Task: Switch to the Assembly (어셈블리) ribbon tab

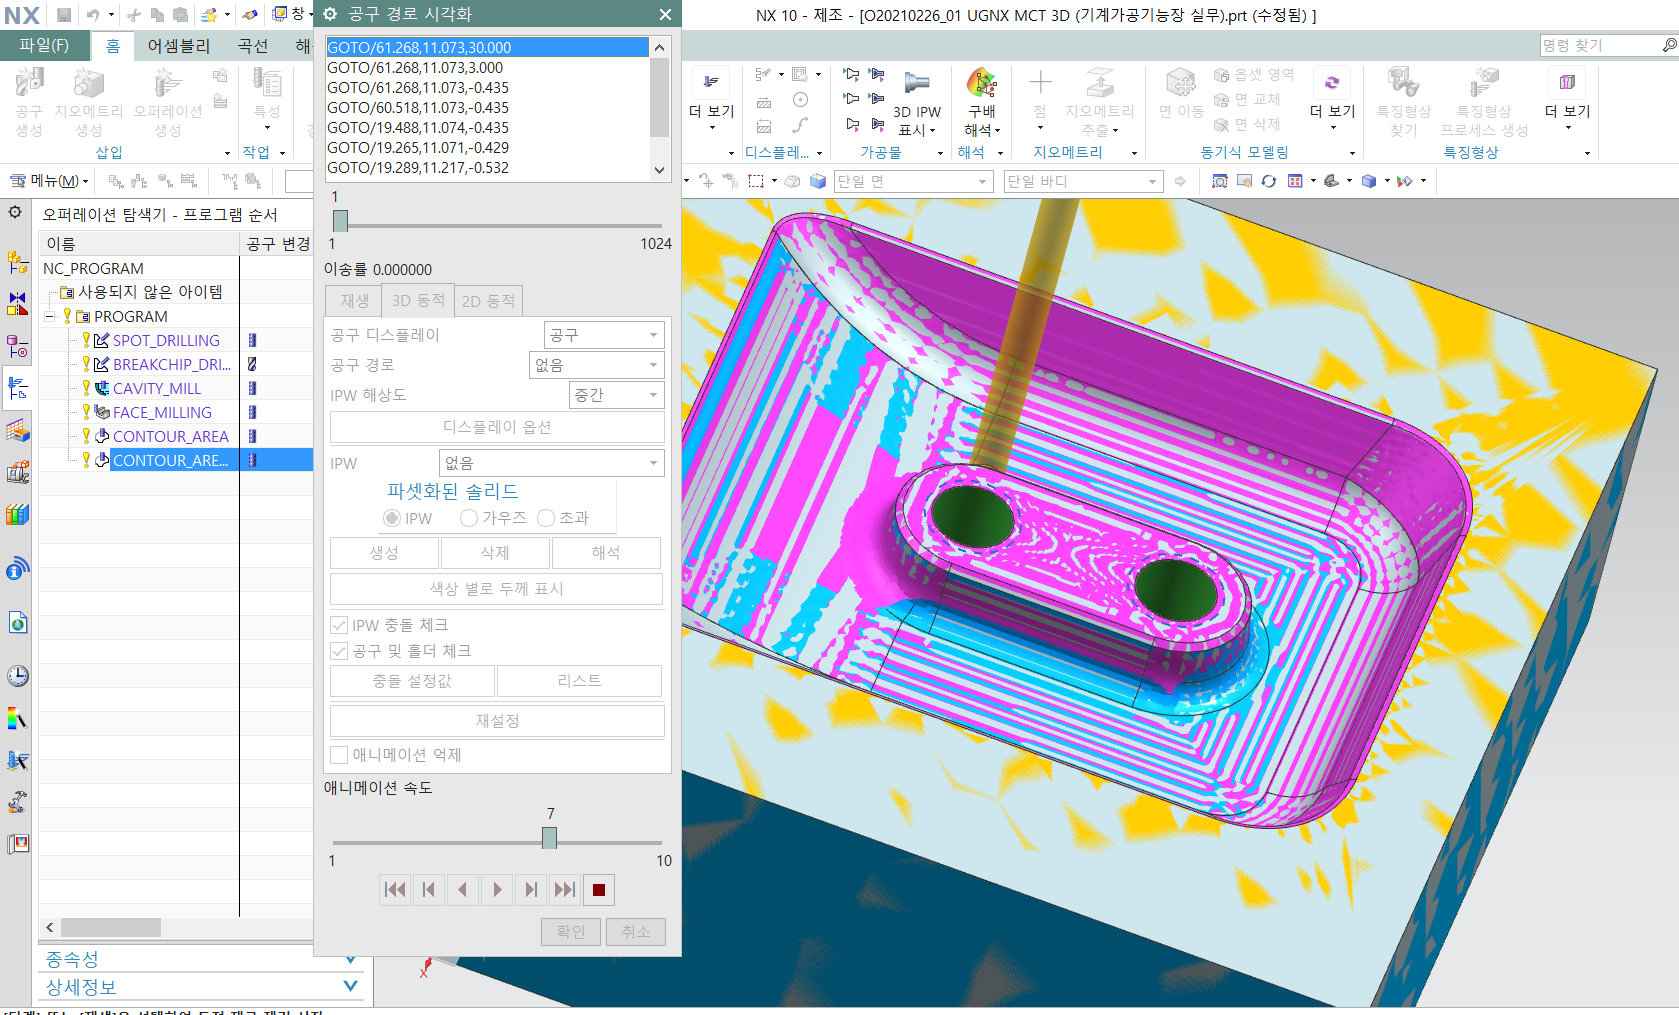Action: pyautogui.click(x=179, y=46)
